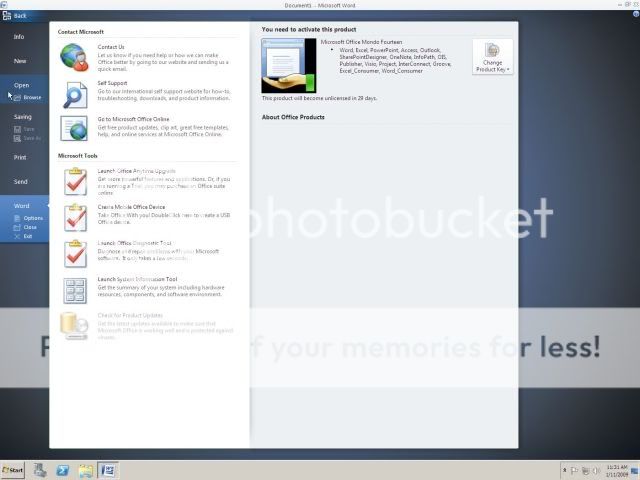Click the unlicensed in 29 days notice
Viewport: 640px width, 480px height.
[x=319, y=98]
